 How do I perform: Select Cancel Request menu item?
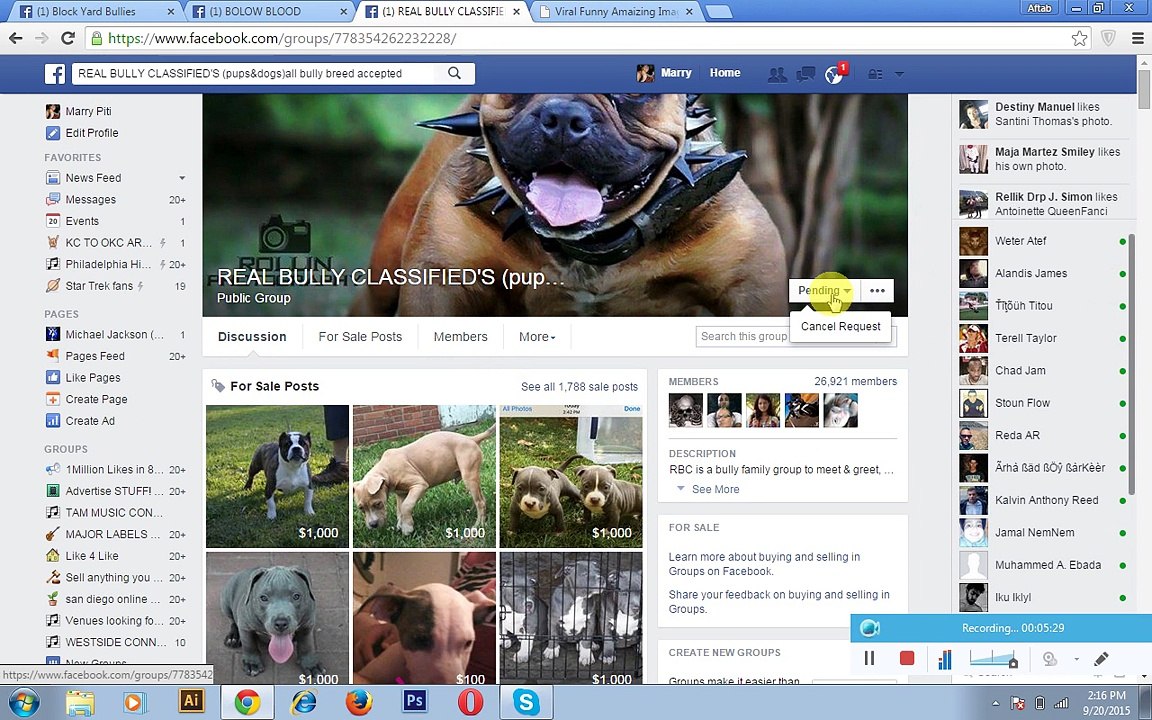click(x=840, y=326)
